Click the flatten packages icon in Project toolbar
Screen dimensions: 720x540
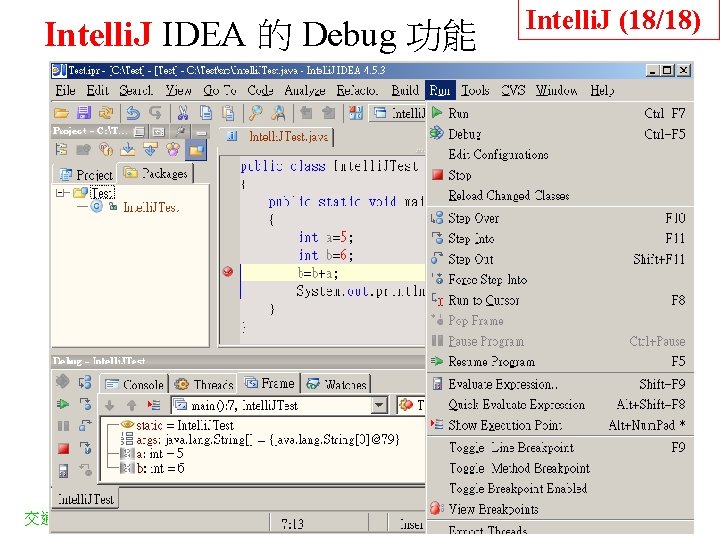62,150
